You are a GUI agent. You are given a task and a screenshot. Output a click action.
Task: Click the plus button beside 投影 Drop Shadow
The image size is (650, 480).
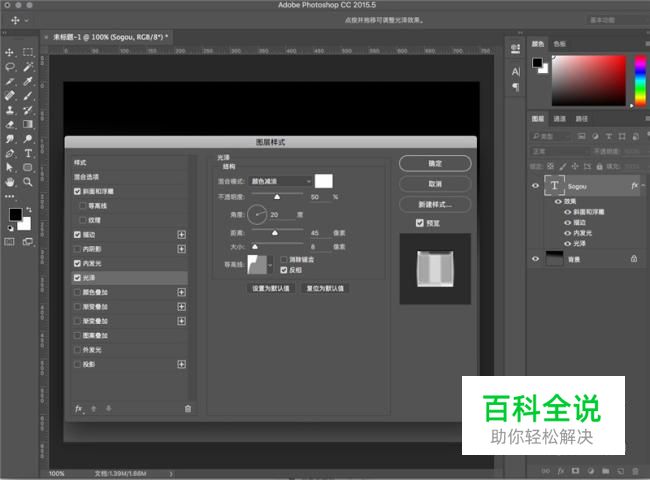click(182, 364)
